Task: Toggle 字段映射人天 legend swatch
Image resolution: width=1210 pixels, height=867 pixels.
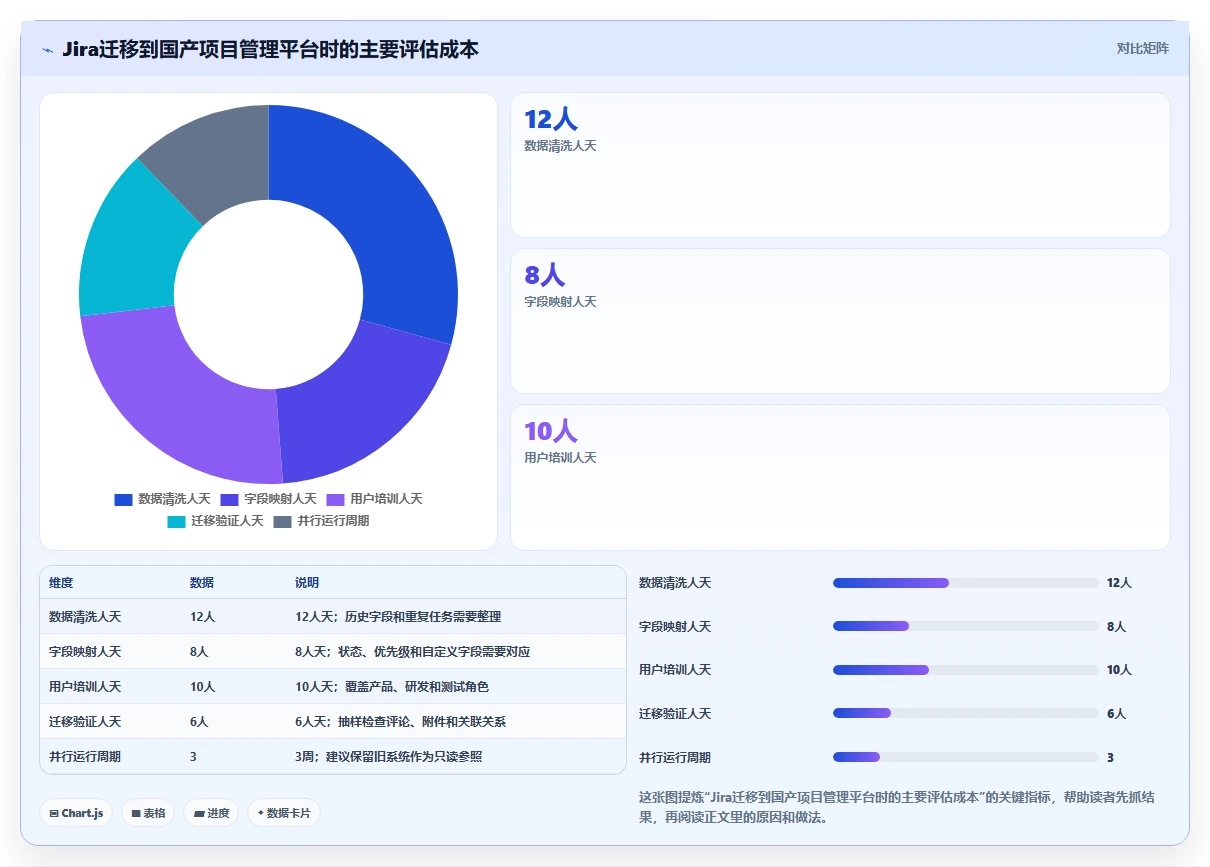Action: pyautogui.click(x=229, y=499)
